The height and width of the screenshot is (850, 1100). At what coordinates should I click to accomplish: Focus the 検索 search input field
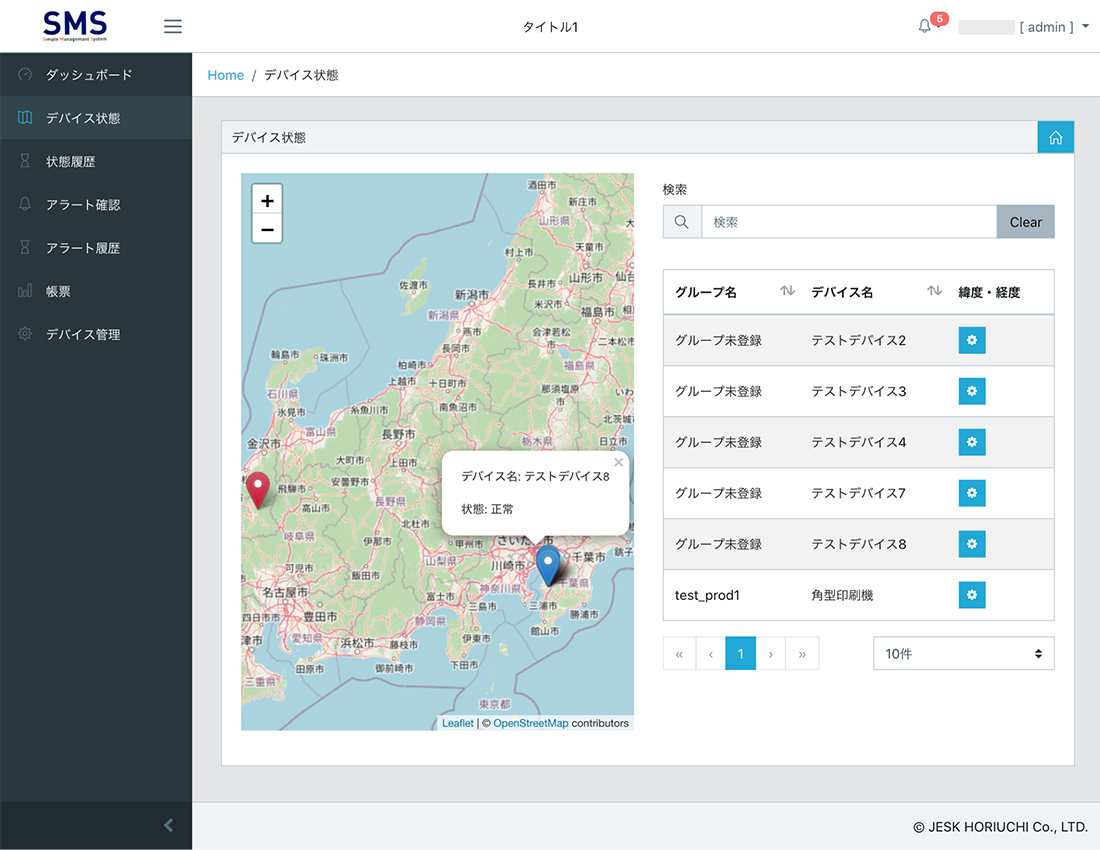click(x=849, y=222)
